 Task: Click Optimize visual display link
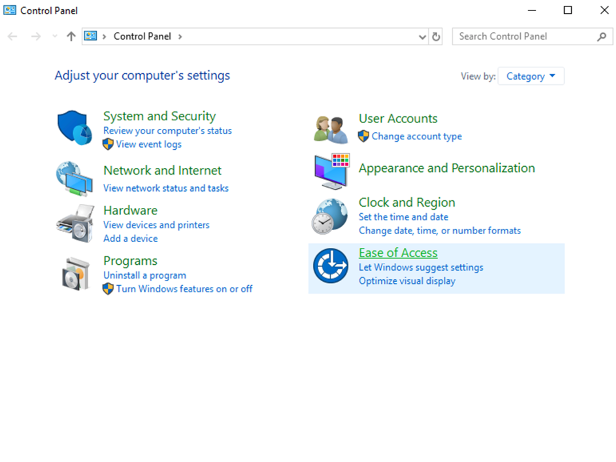tap(407, 281)
